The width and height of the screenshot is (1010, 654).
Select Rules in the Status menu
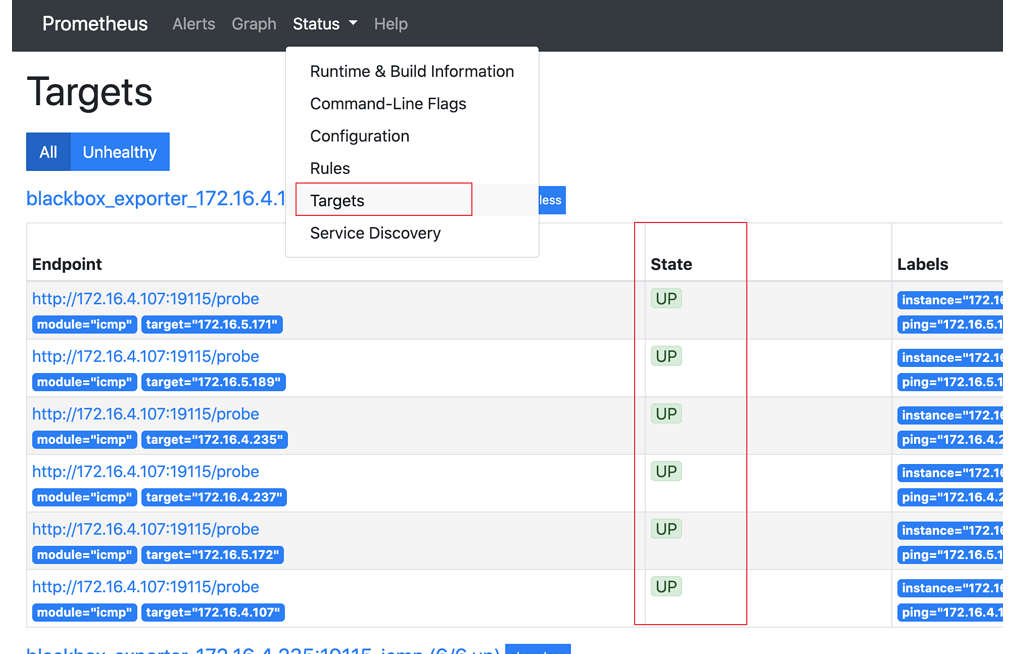tap(330, 168)
